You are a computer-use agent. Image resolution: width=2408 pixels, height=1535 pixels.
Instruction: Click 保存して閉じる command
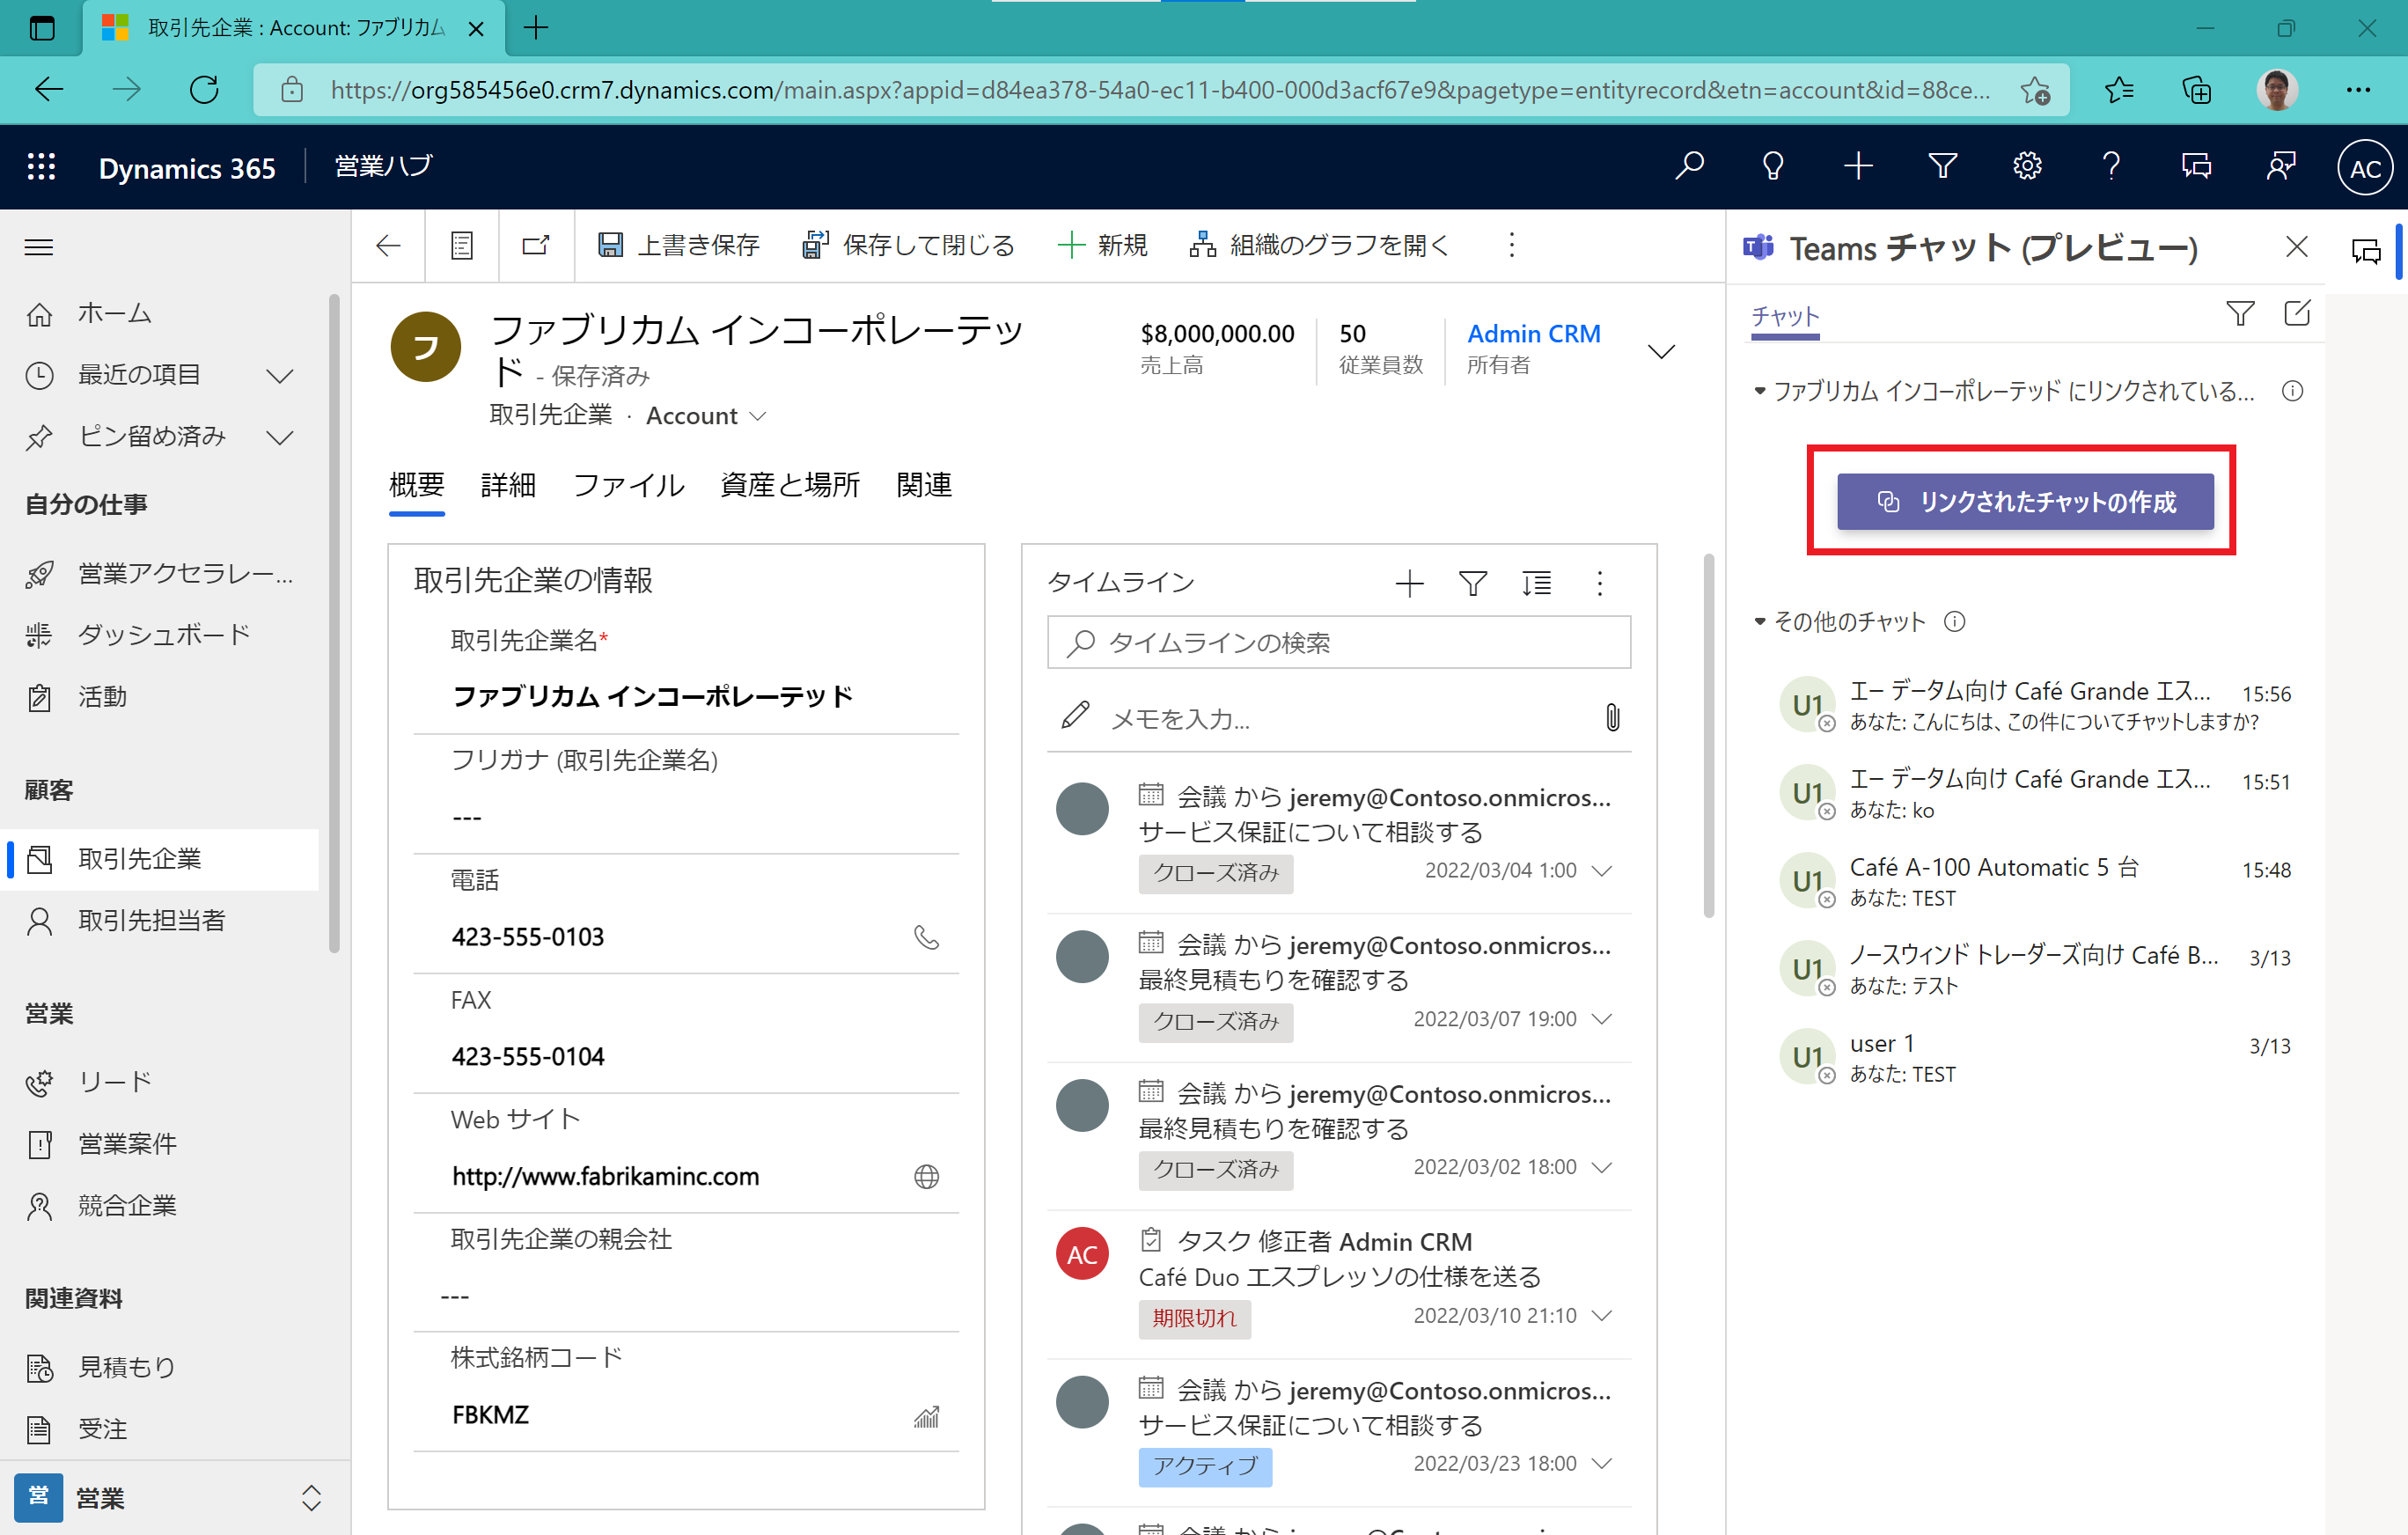click(908, 245)
